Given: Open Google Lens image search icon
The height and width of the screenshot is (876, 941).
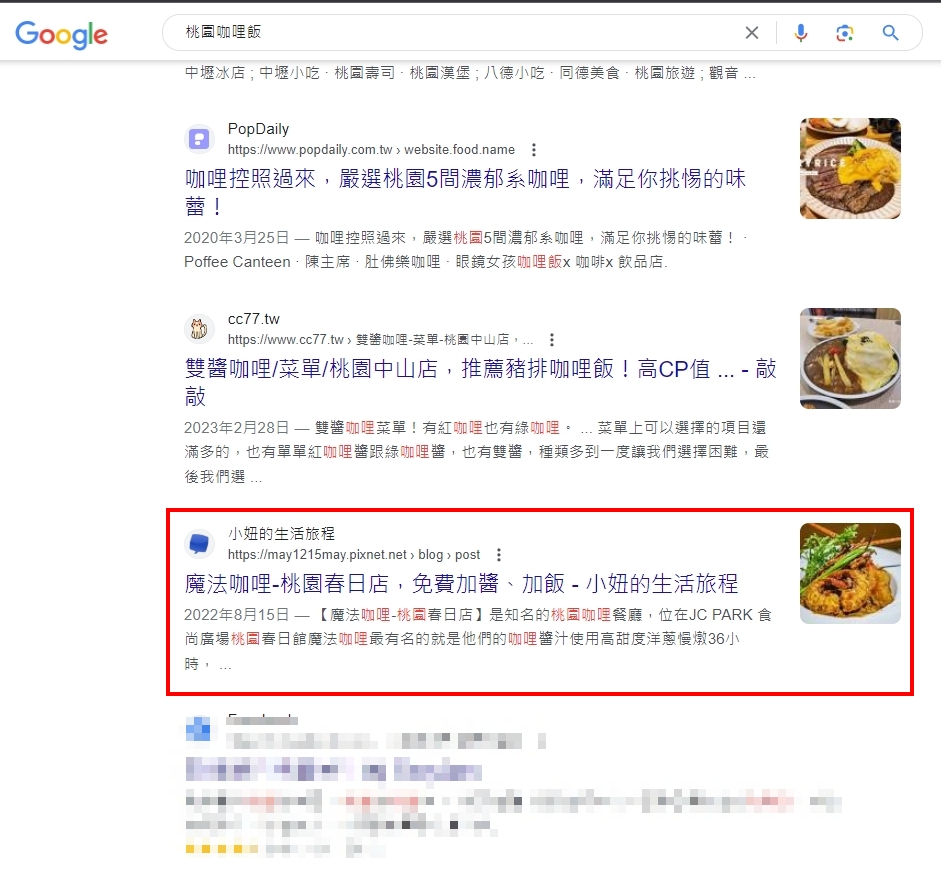Looking at the screenshot, I should (x=844, y=32).
